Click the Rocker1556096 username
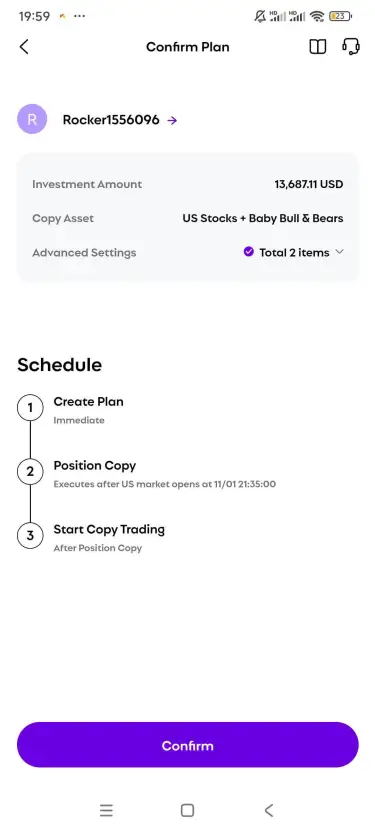375x833 pixels. [x=111, y=120]
